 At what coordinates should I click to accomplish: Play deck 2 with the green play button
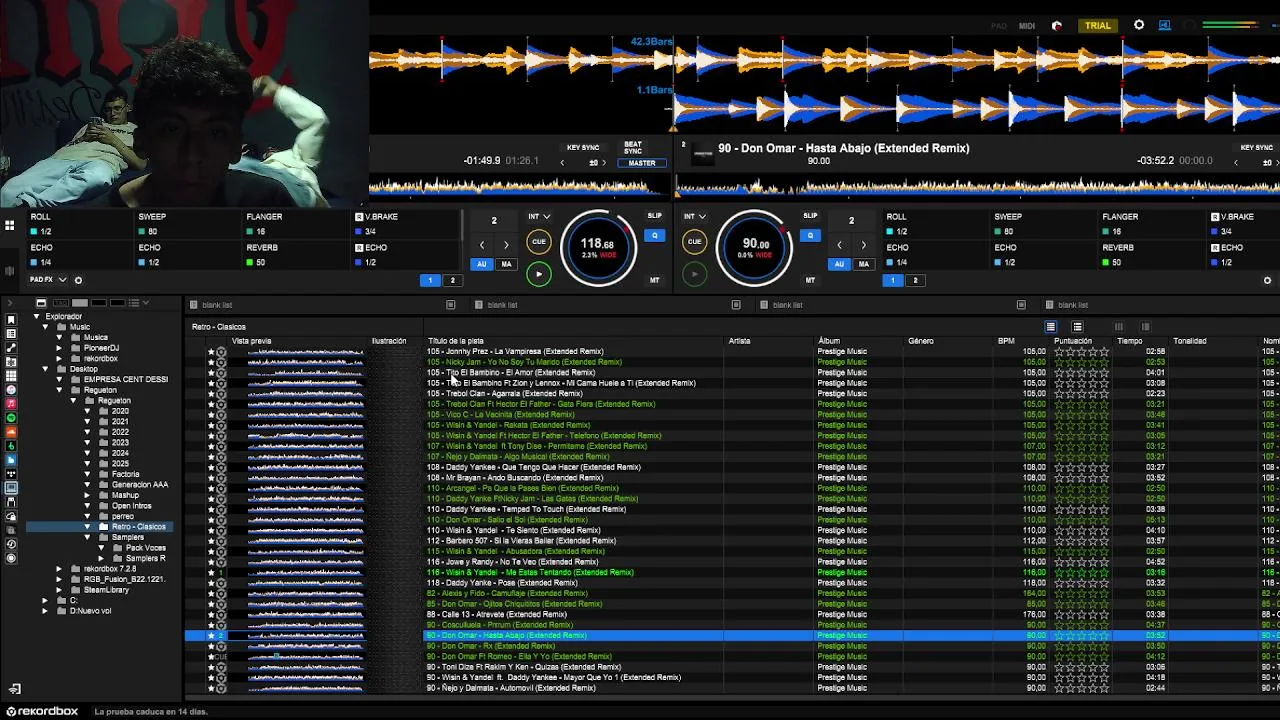pos(694,274)
